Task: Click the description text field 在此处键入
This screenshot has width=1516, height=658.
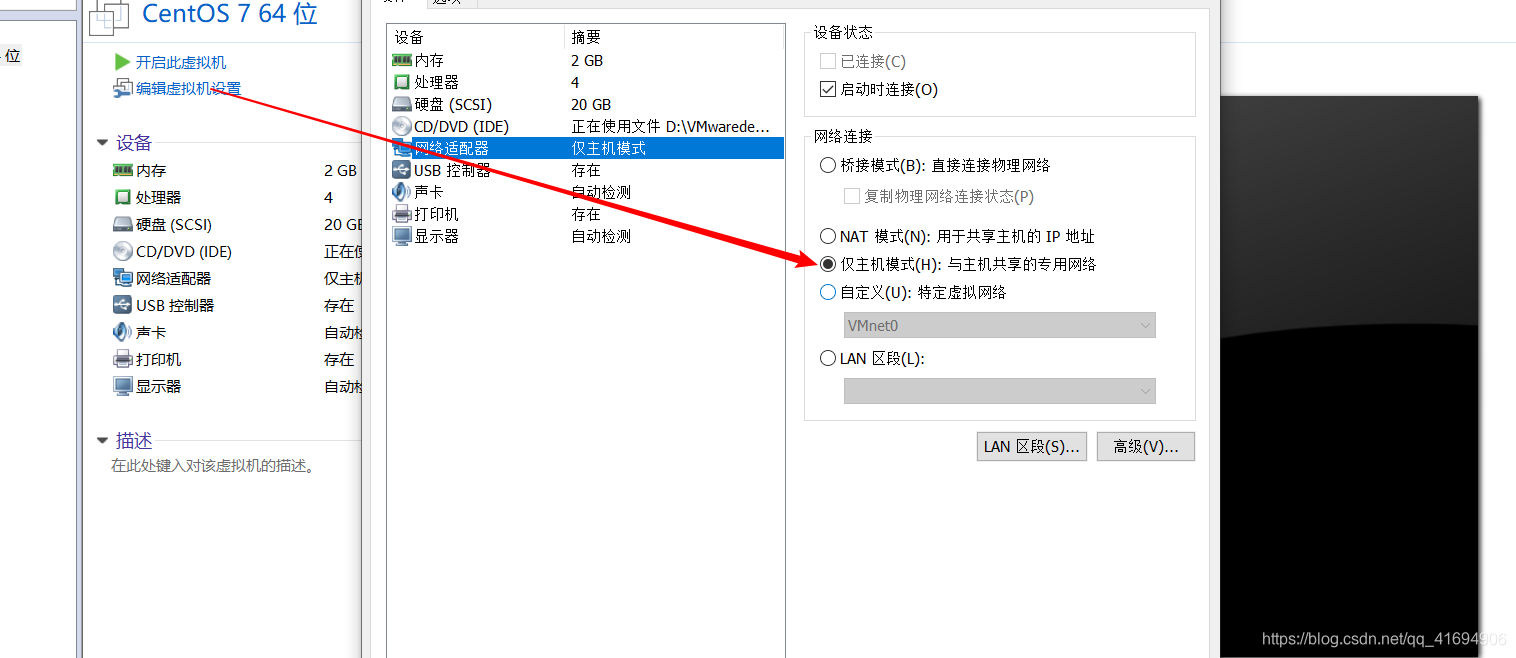Action: tap(213, 466)
